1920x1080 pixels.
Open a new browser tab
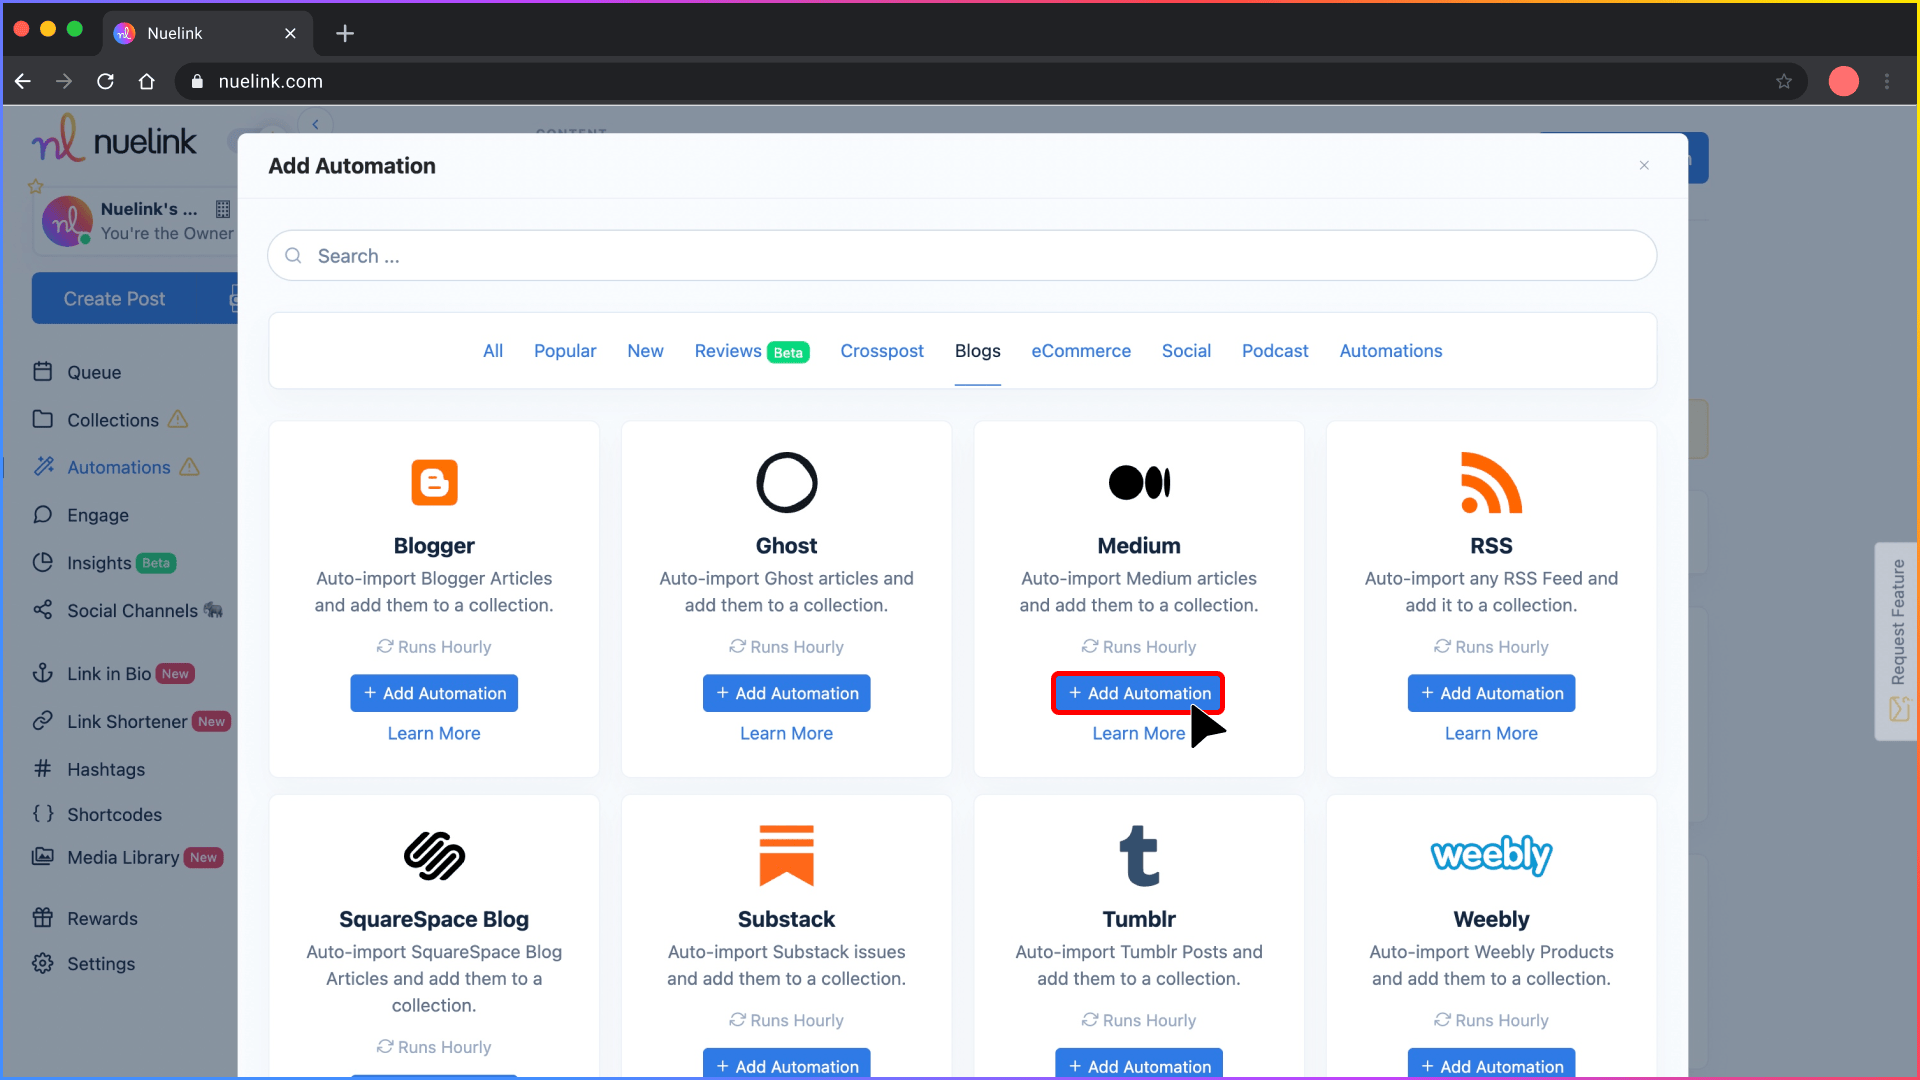[x=345, y=33]
